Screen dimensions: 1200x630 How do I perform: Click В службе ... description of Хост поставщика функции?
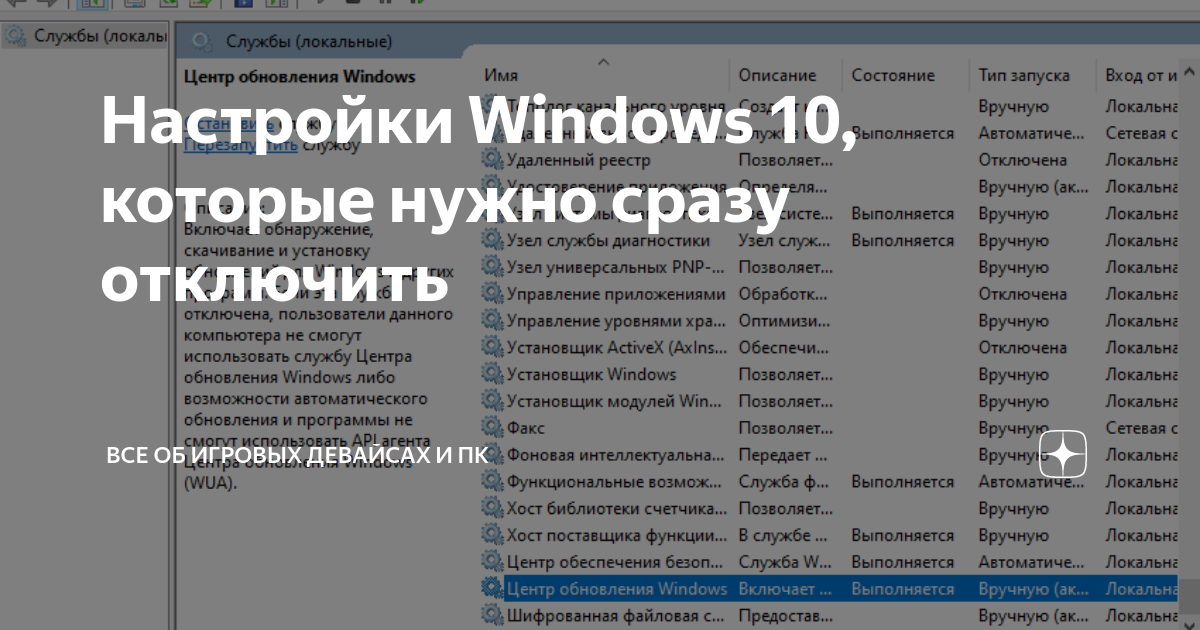[785, 536]
